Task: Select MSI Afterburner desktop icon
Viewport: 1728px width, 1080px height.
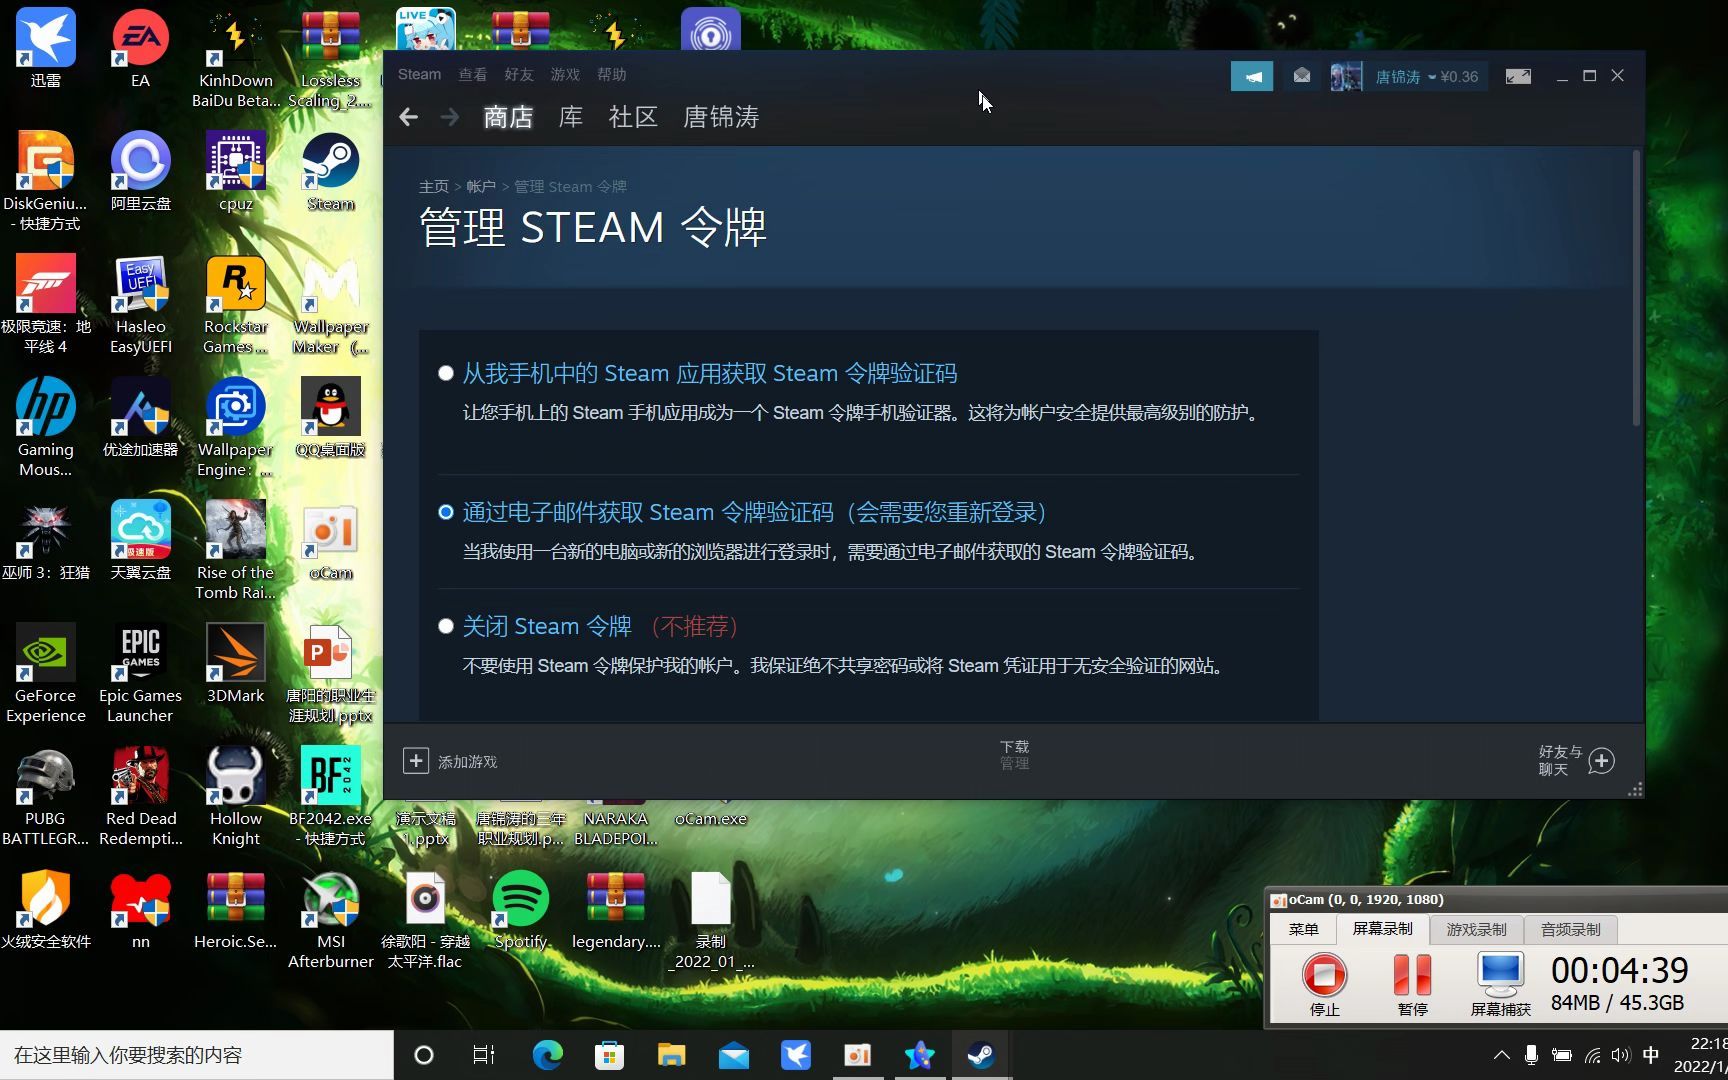Action: tap(331, 920)
